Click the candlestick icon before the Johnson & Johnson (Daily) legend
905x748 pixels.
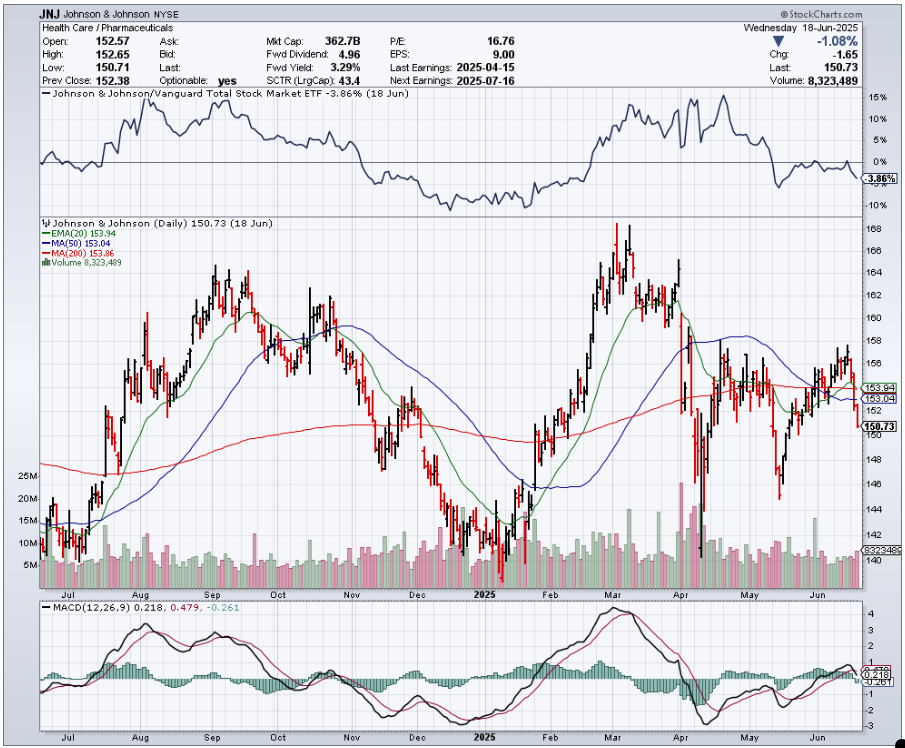point(46,223)
